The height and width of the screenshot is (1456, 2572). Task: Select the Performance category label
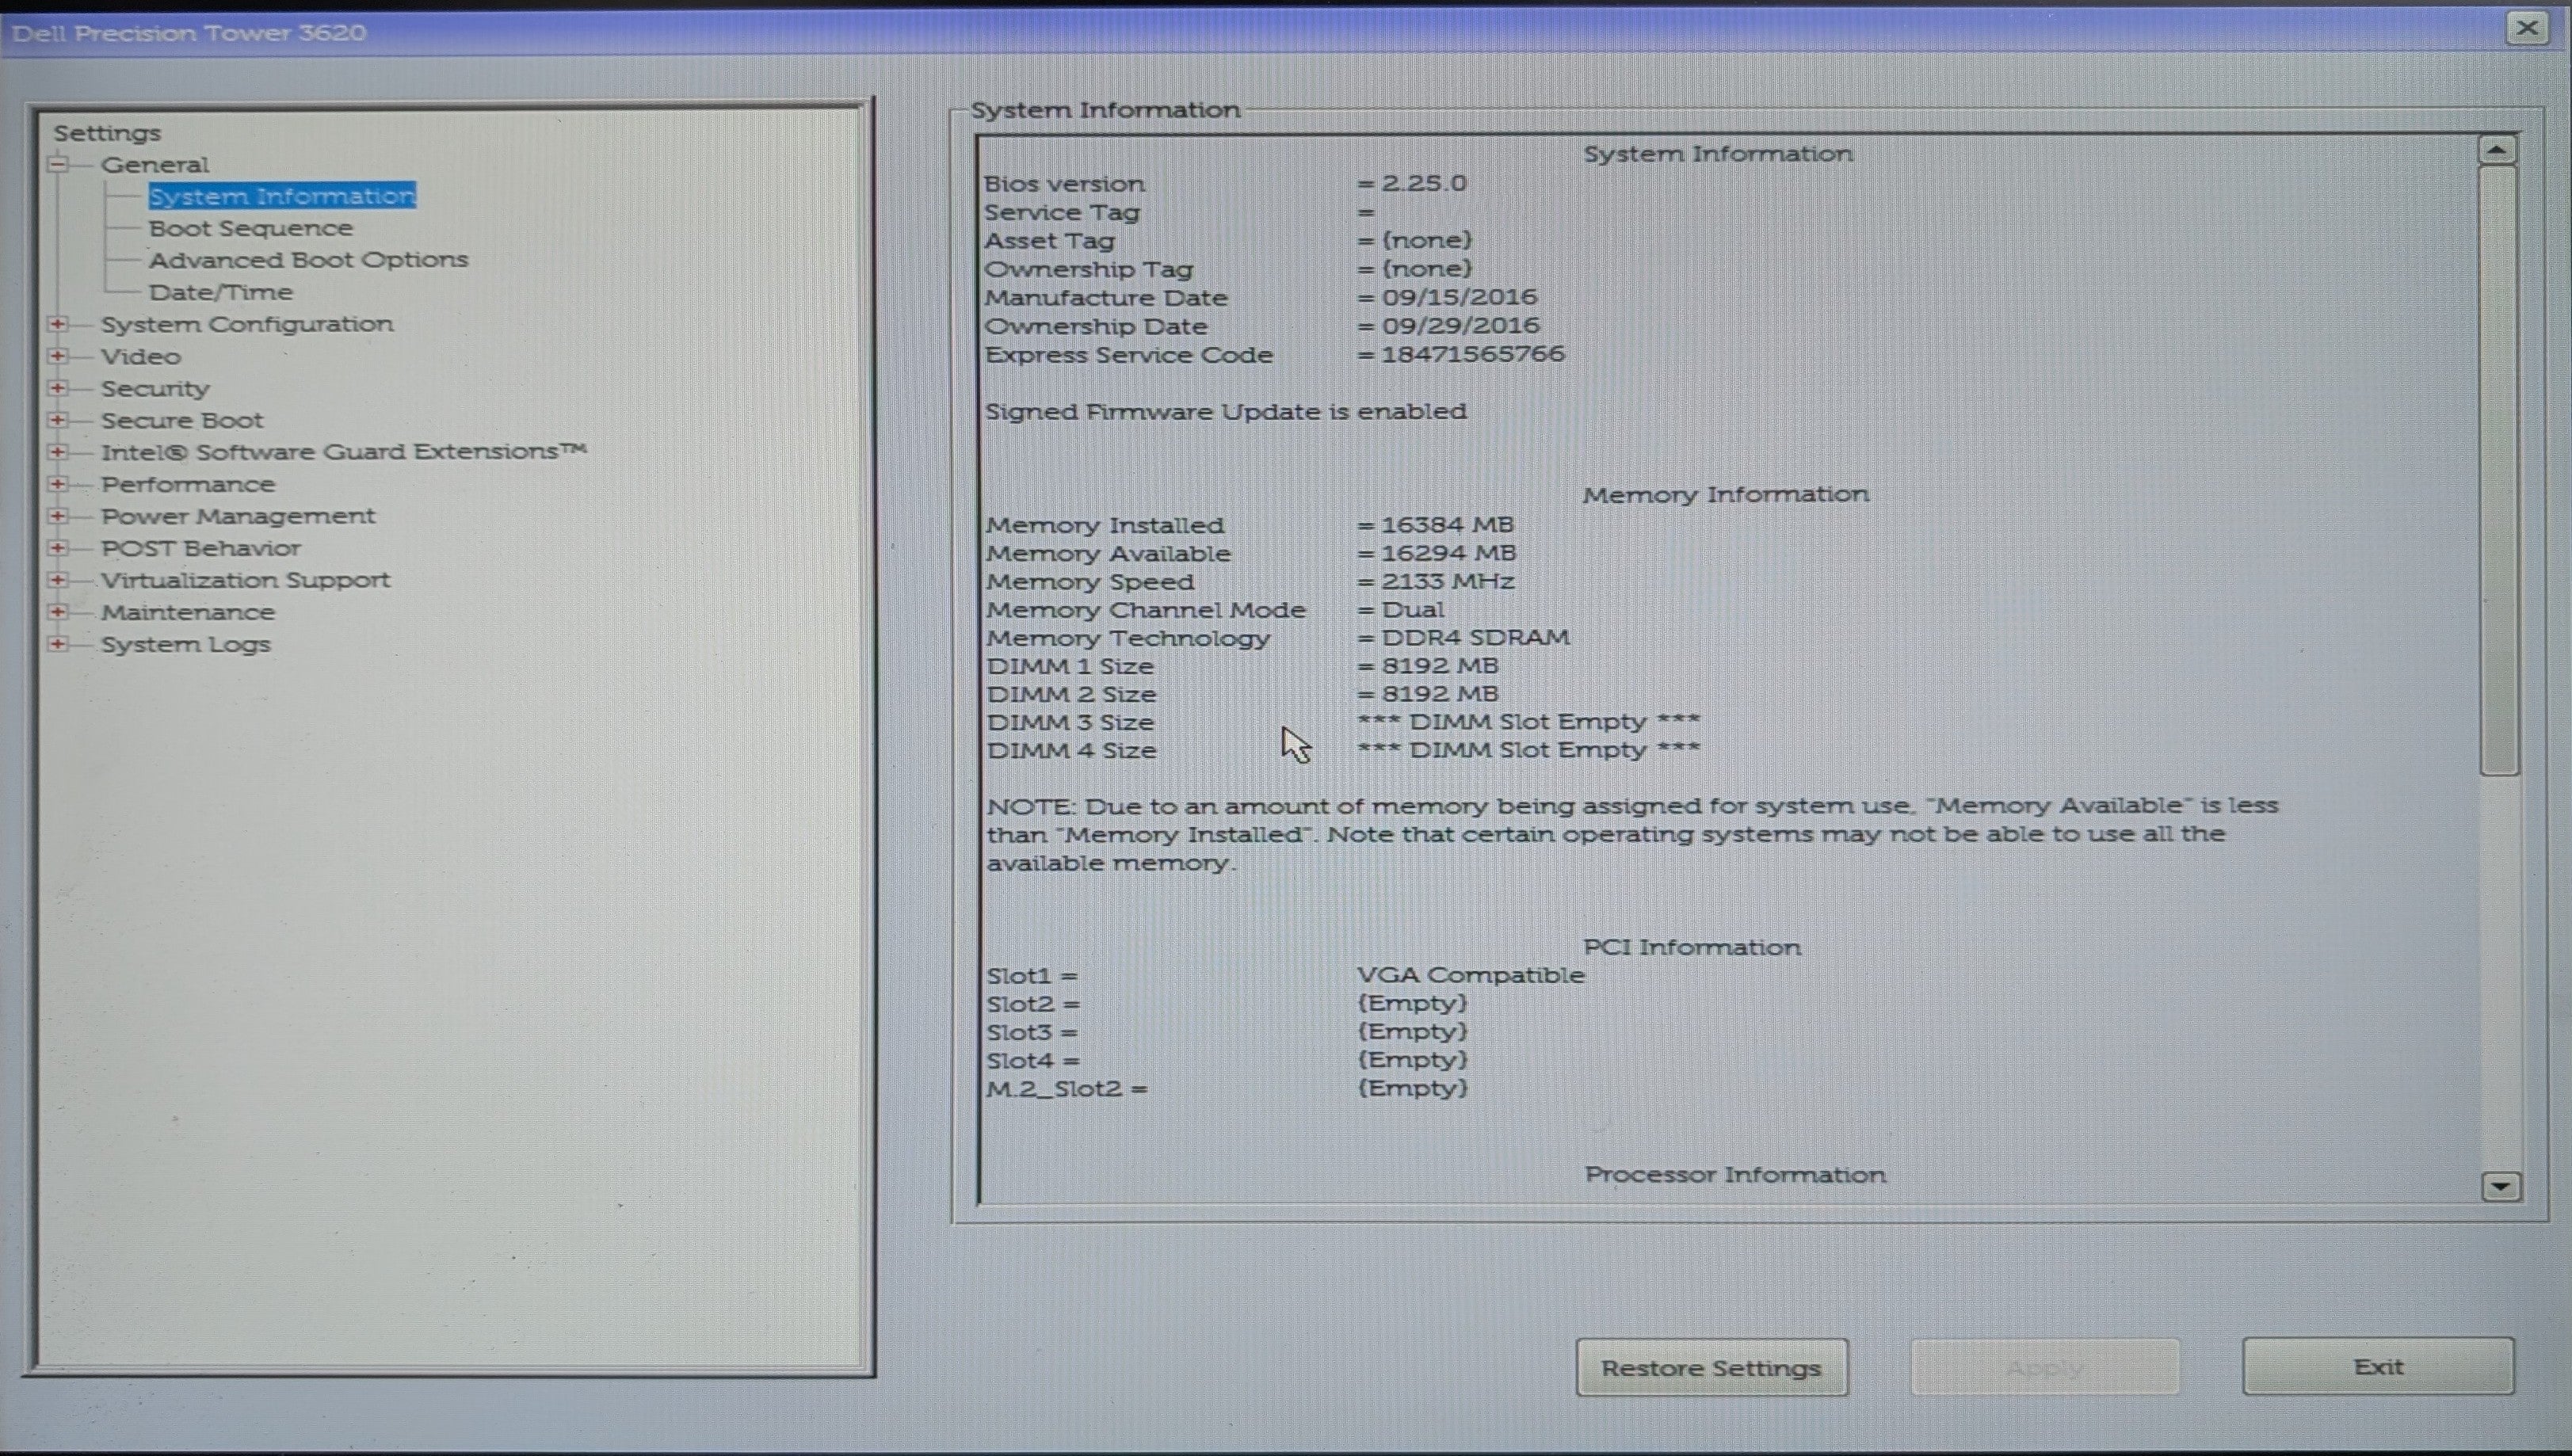[x=188, y=484]
